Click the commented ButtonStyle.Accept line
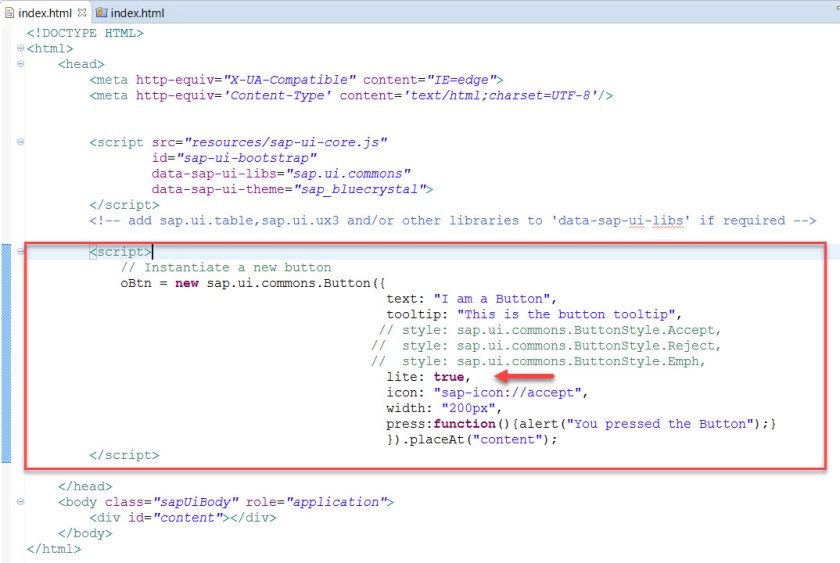 coord(550,329)
